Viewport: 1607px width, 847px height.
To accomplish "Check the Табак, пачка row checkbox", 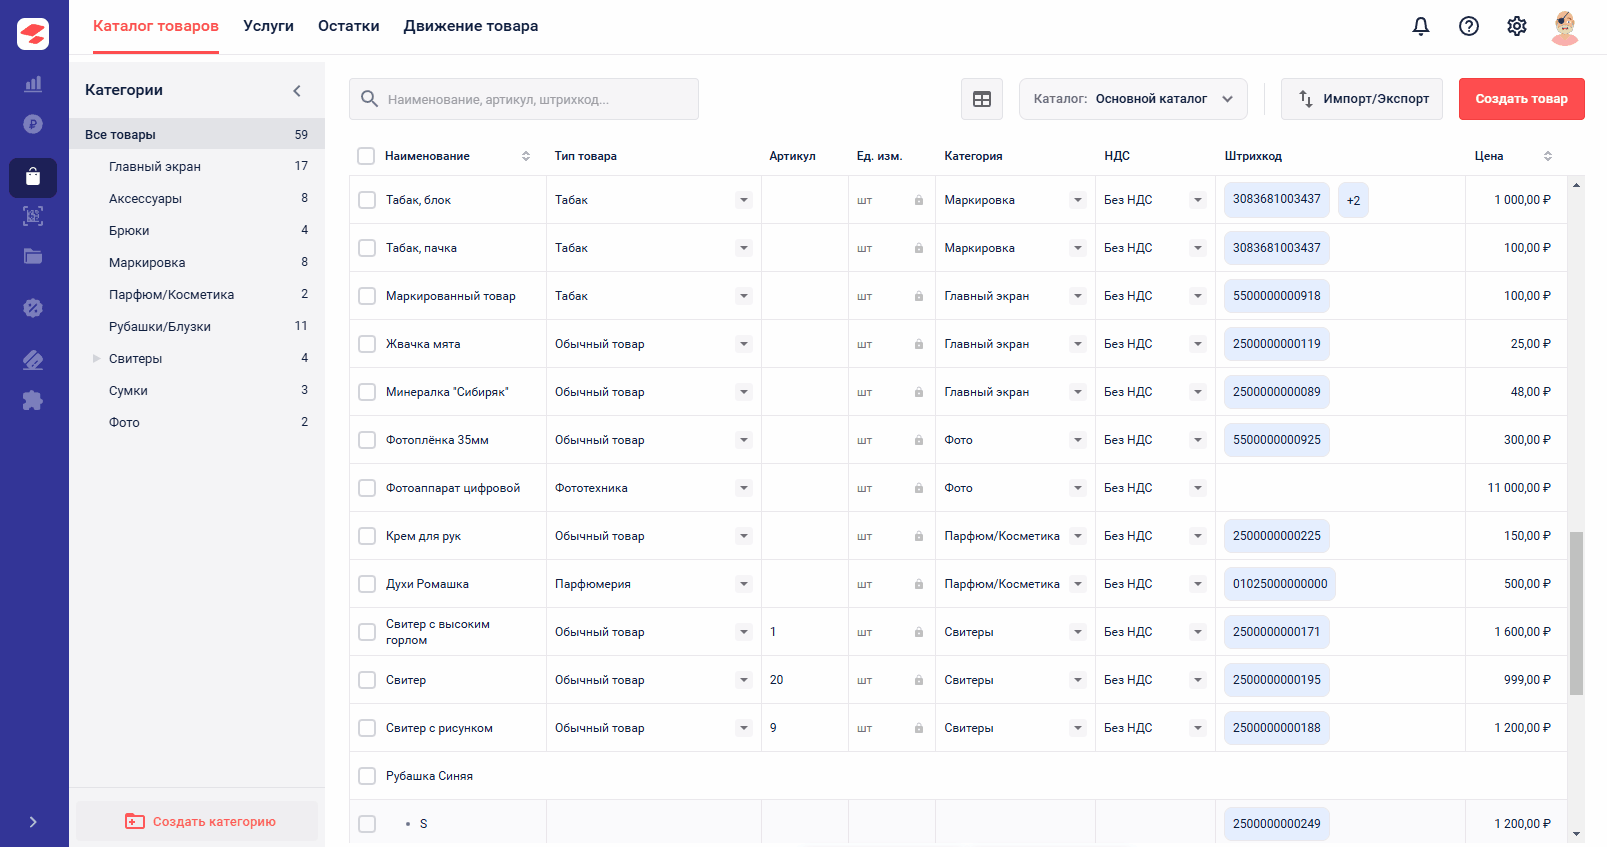I will coord(367,248).
